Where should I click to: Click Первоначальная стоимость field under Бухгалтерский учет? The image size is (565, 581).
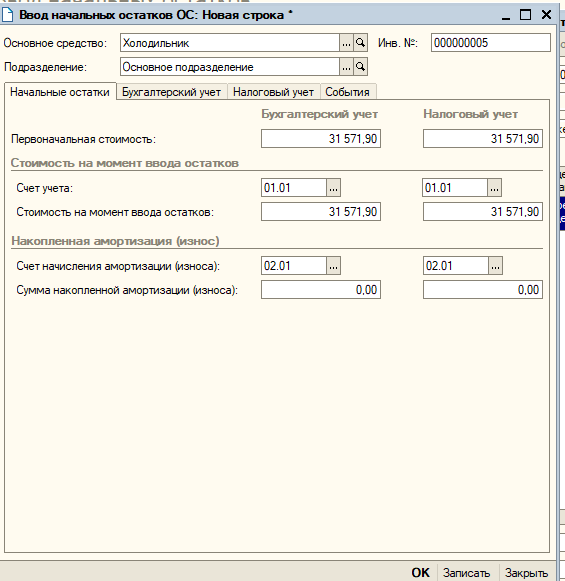pyautogui.click(x=321, y=139)
